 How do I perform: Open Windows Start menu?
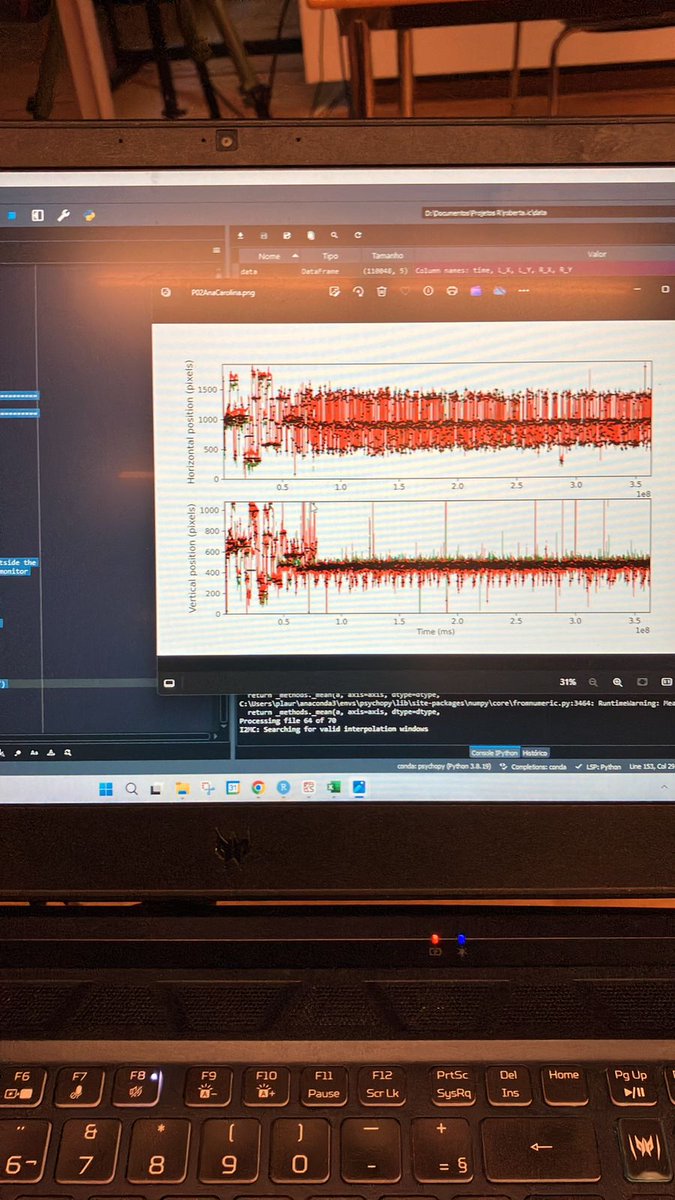(105, 789)
